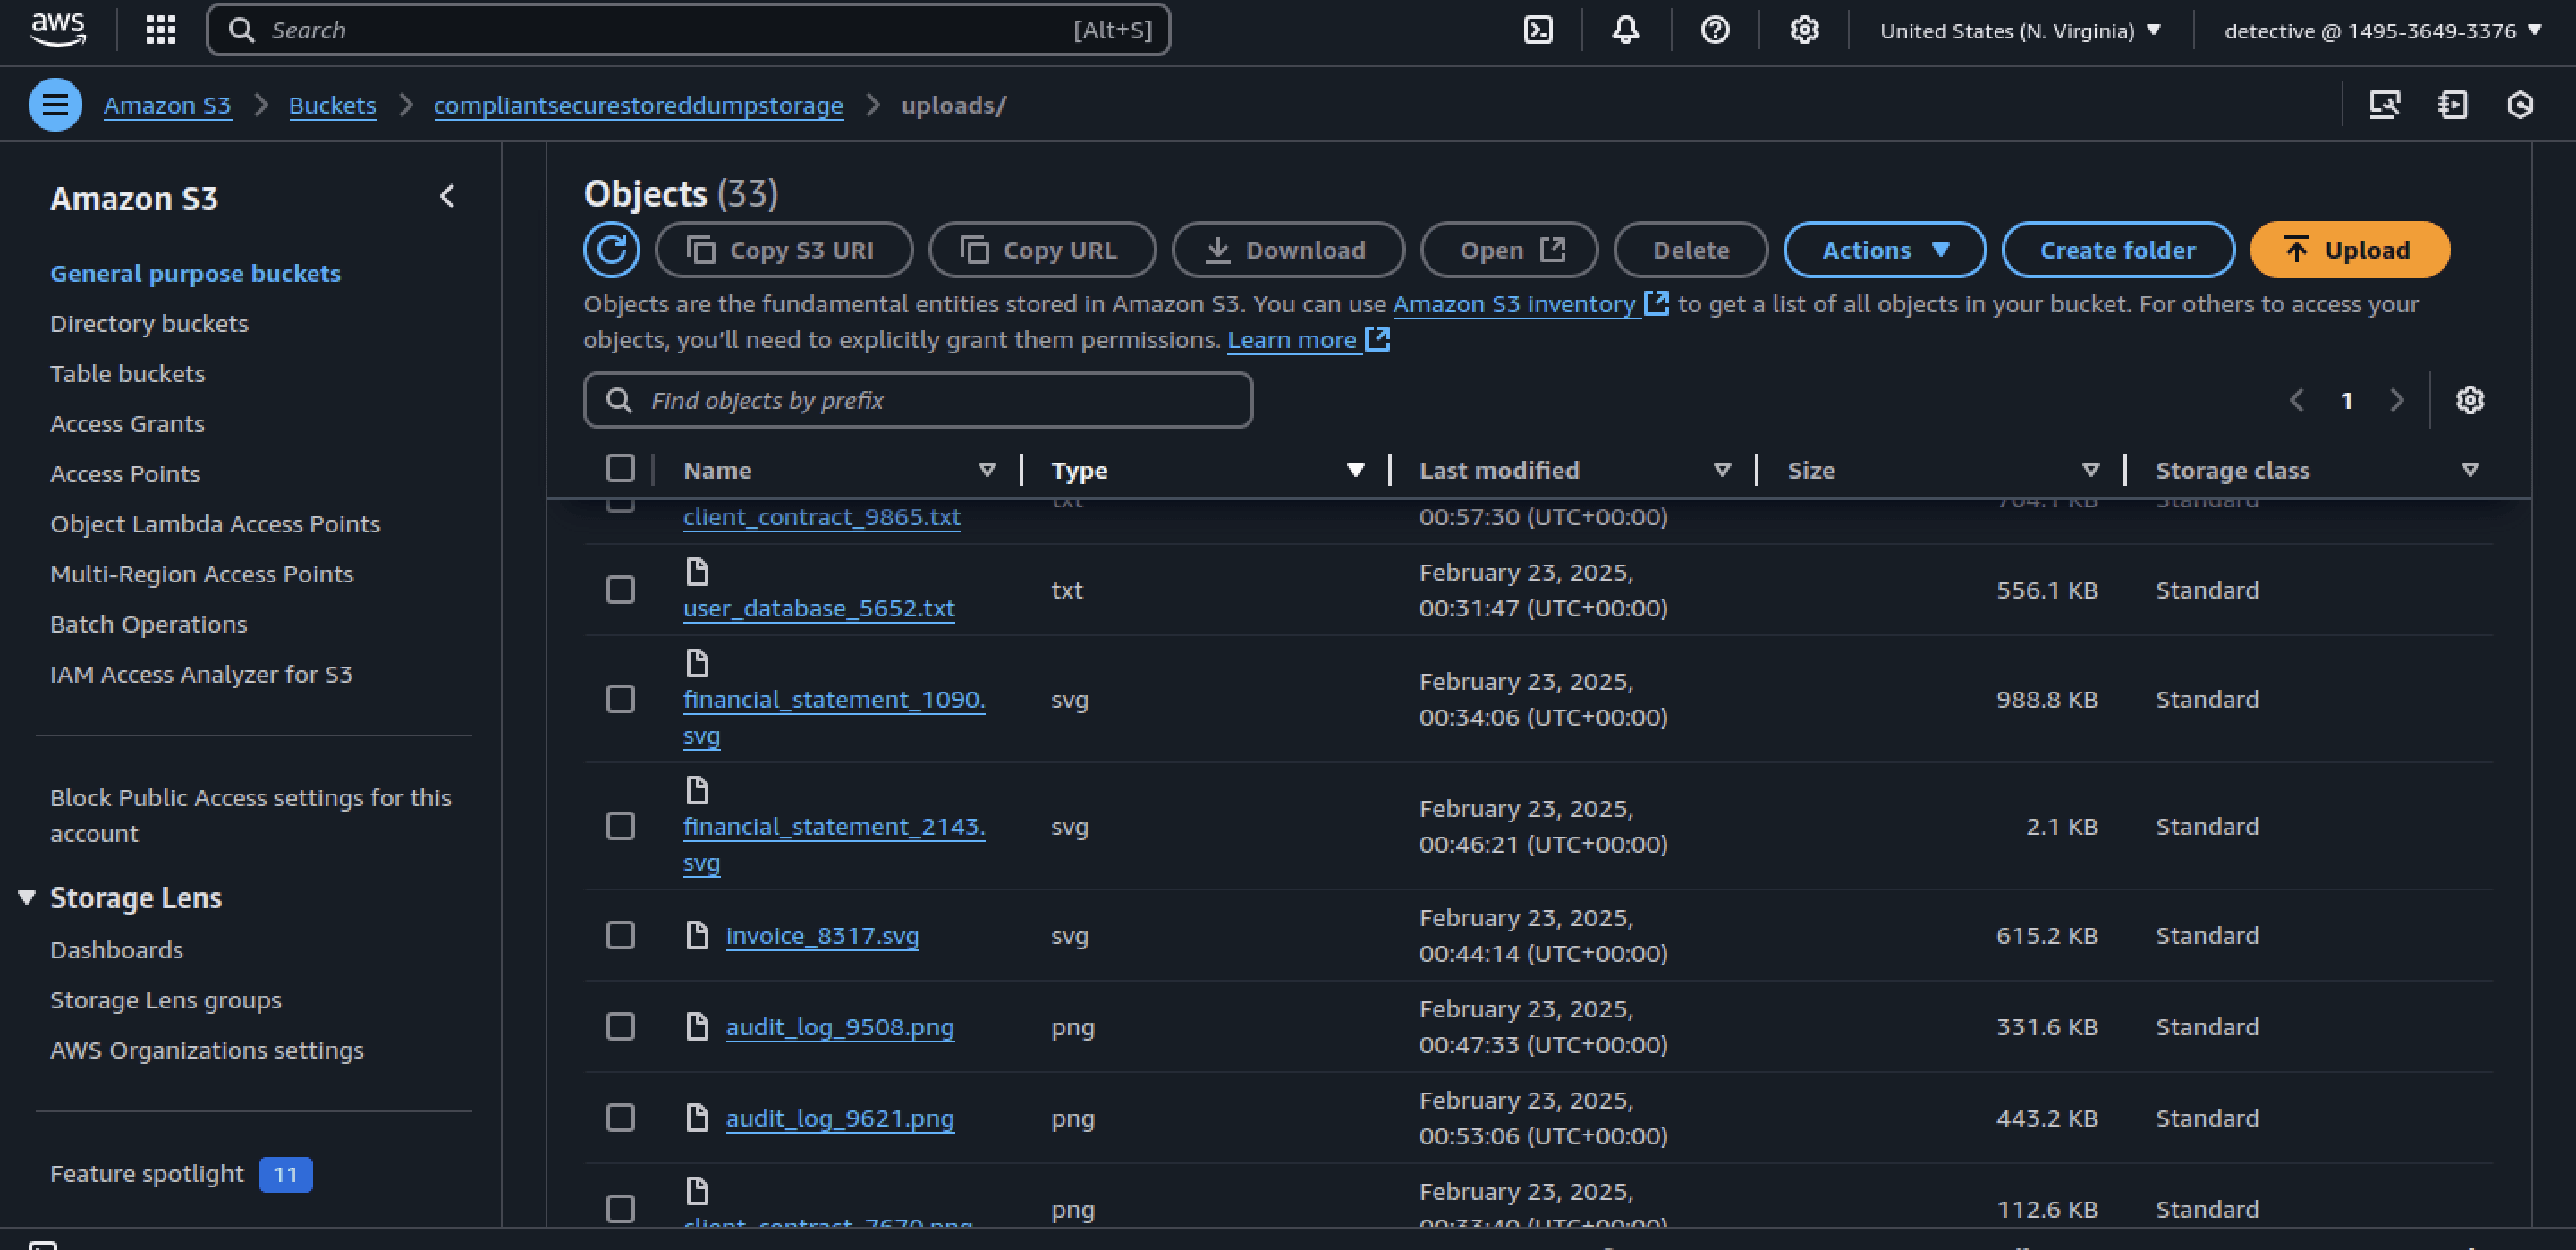Open Access Grants in sidebar
The height and width of the screenshot is (1250, 2576).
(127, 423)
